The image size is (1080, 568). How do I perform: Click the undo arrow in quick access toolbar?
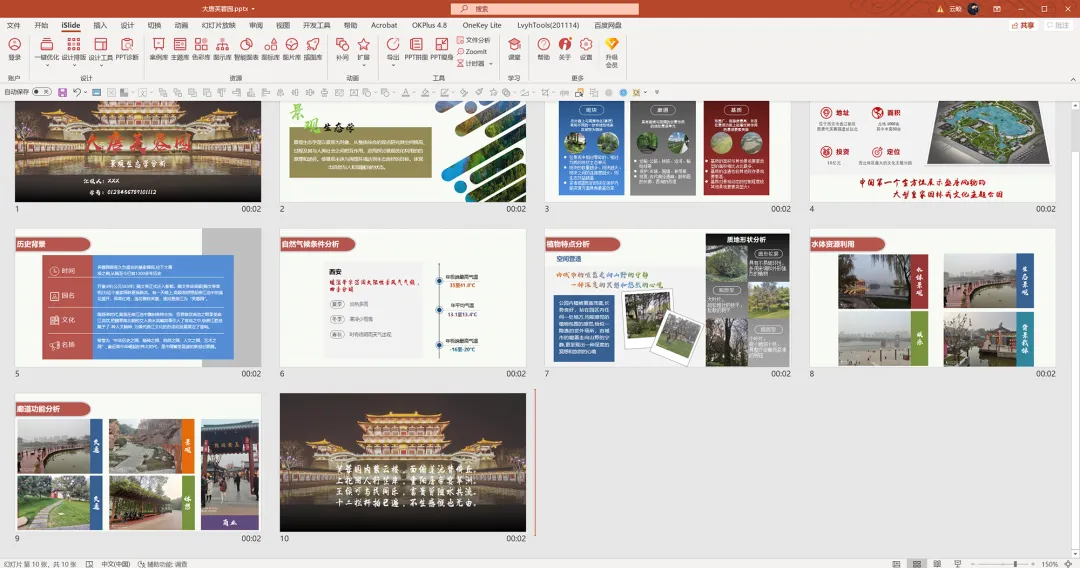pyautogui.click(x=76, y=92)
